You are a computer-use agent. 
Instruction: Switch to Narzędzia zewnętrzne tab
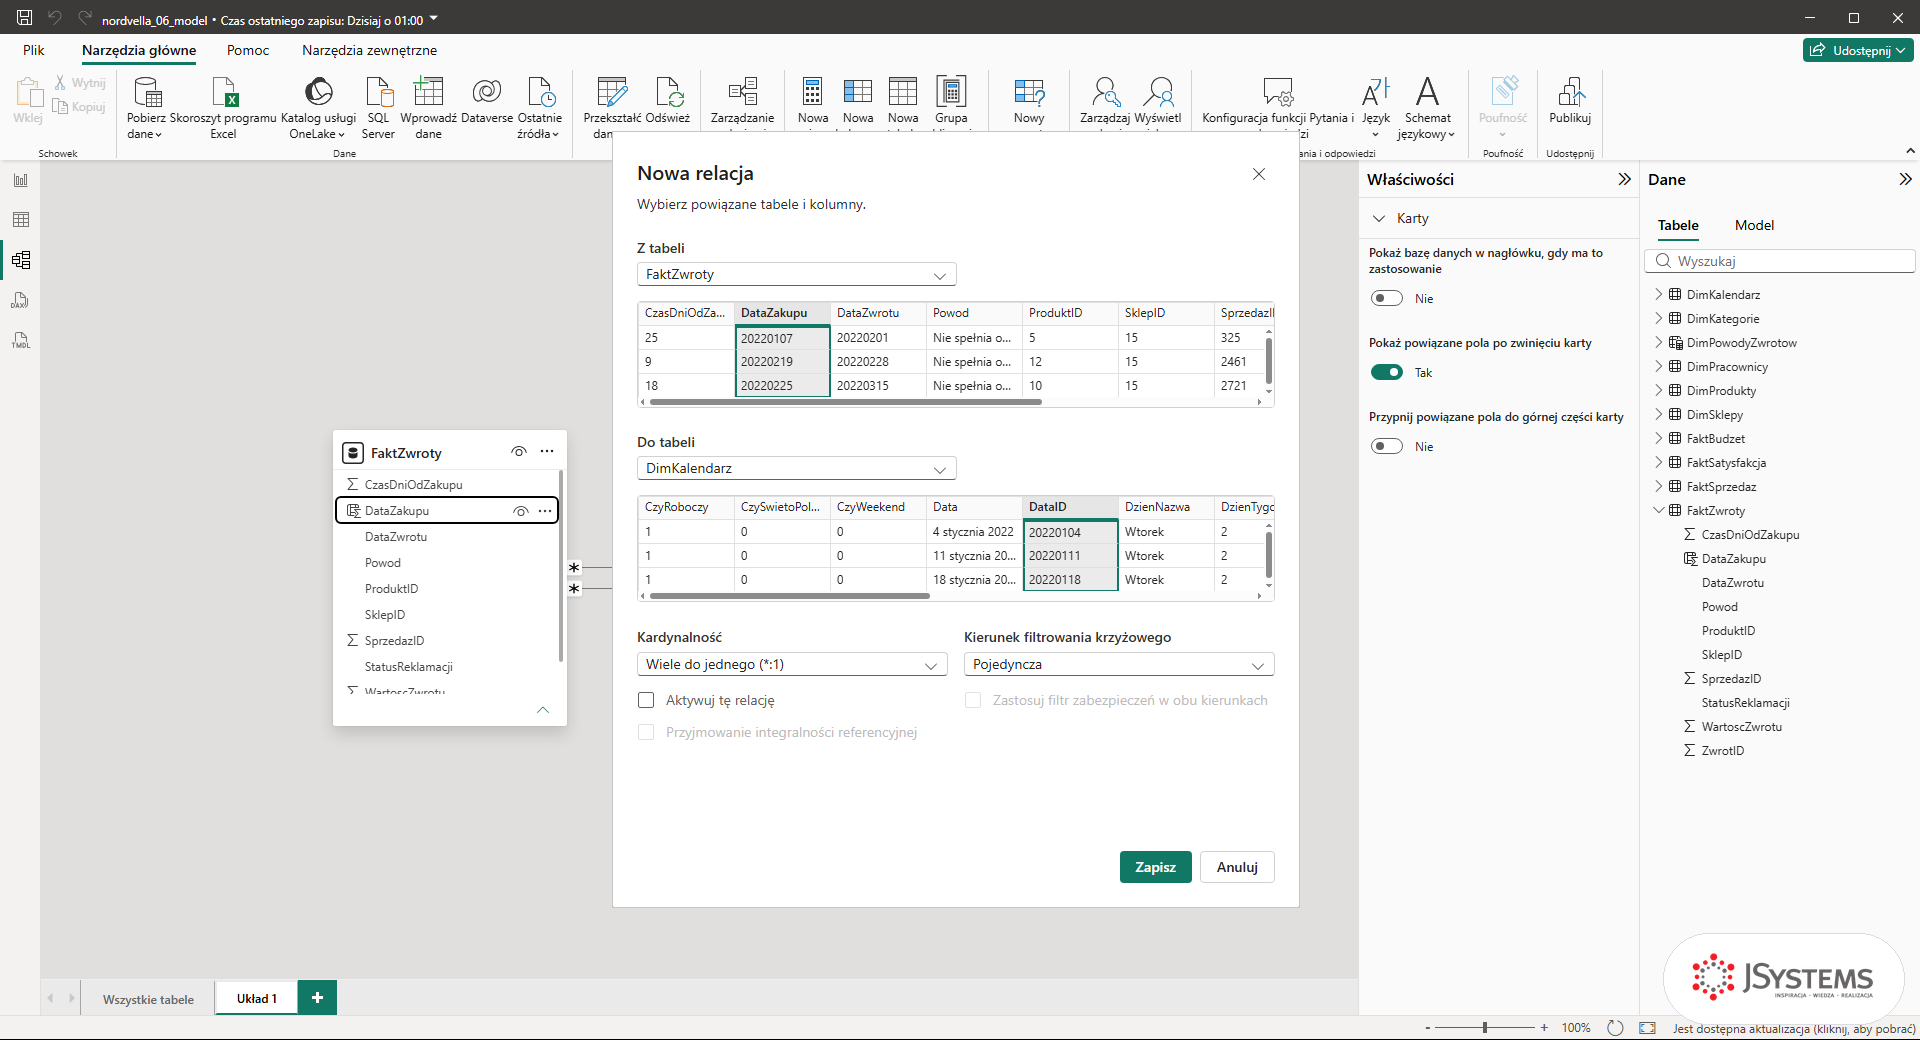click(369, 50)
